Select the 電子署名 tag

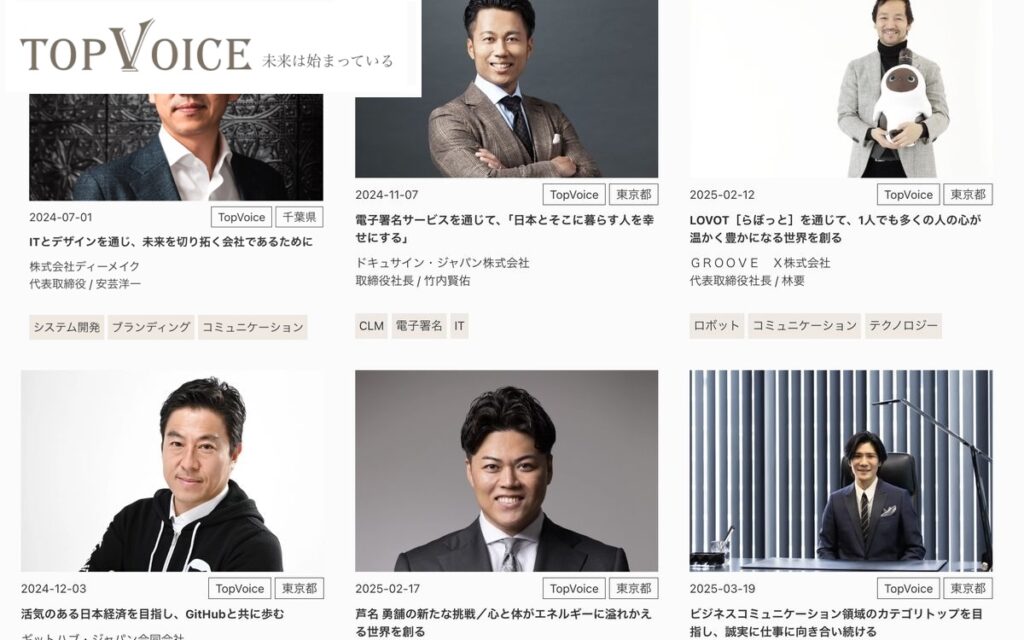click(419, 326)
